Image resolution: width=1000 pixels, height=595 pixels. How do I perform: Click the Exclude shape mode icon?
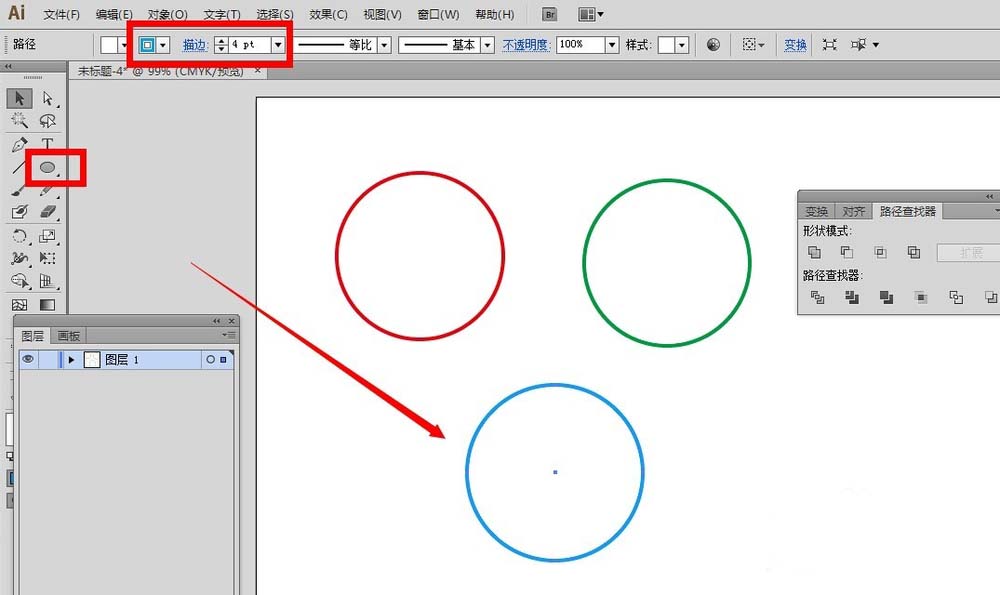click(x=914, y=253)
